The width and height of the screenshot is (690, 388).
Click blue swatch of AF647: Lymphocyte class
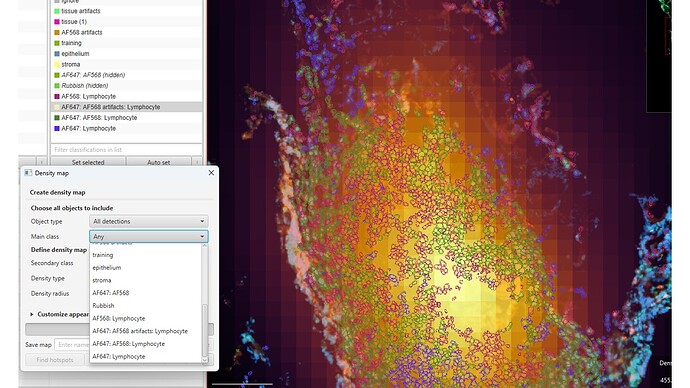(57, 128)
